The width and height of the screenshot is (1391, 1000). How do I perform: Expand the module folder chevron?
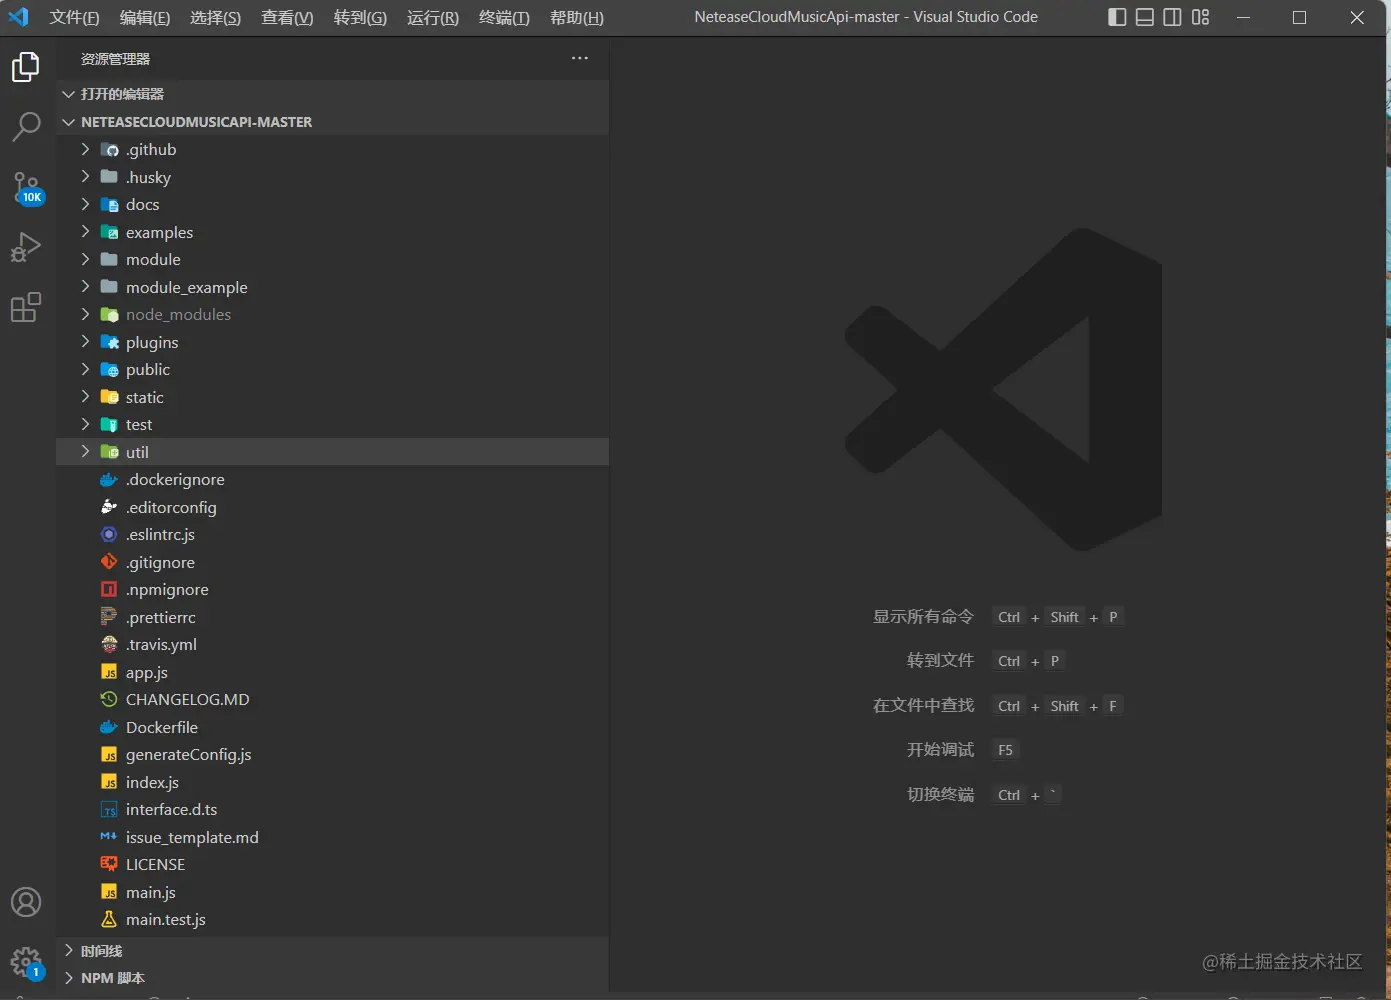pyautogui.click(x=85, y=259)
